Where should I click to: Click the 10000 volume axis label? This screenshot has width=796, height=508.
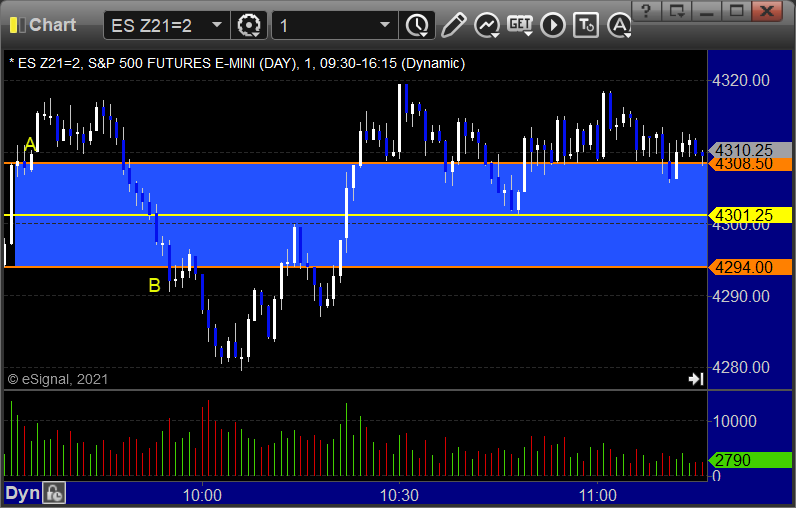tap(735, 421)
